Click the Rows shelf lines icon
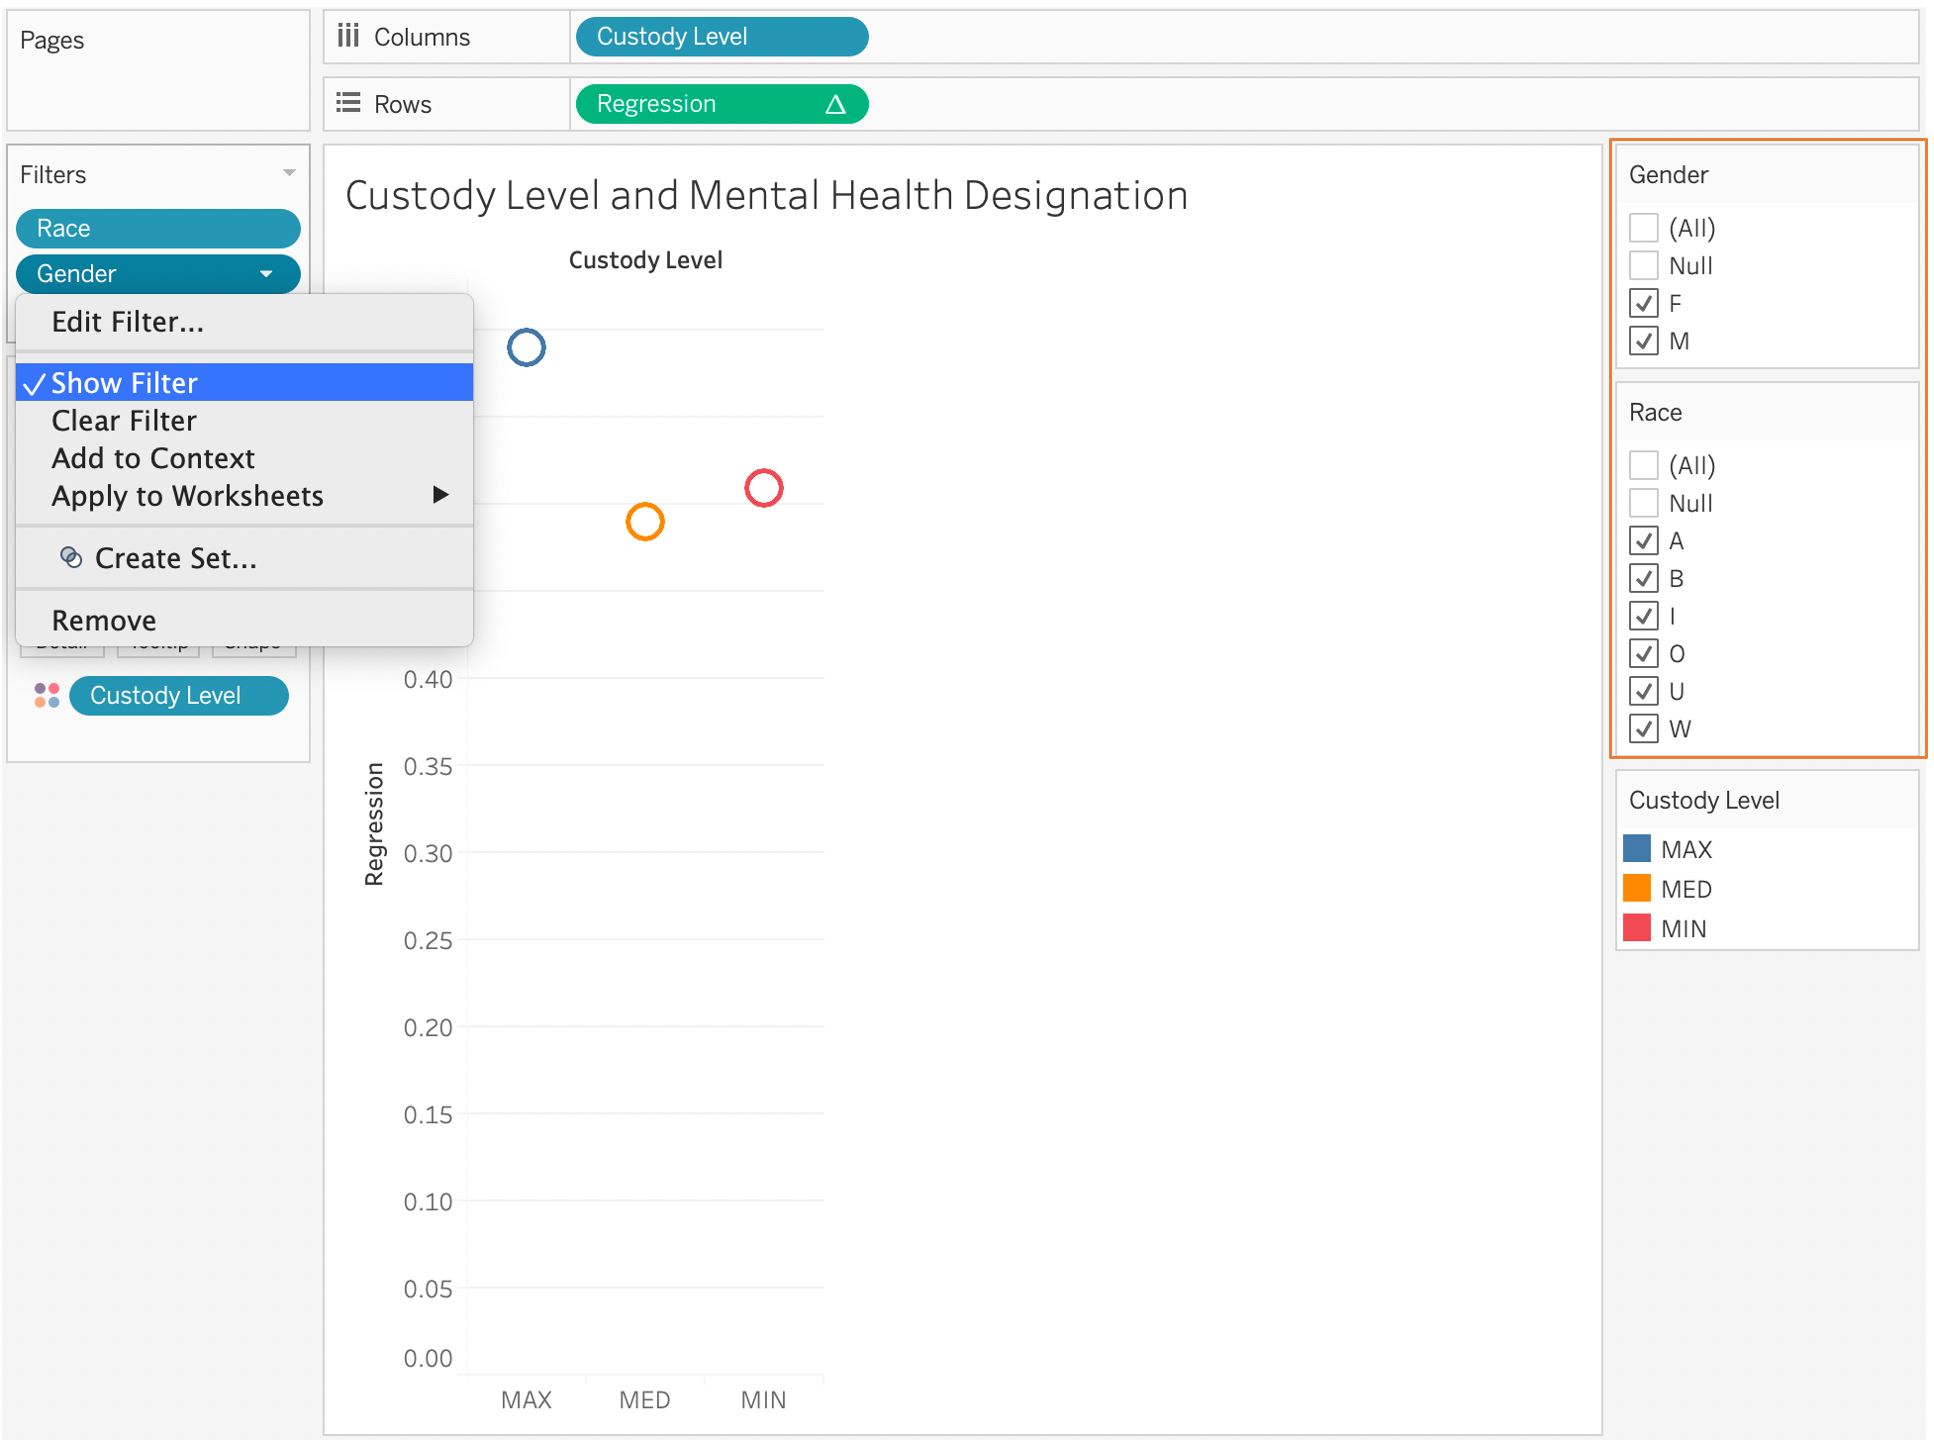Viewport: 1934px width, 1446px height. pos(347,103)
